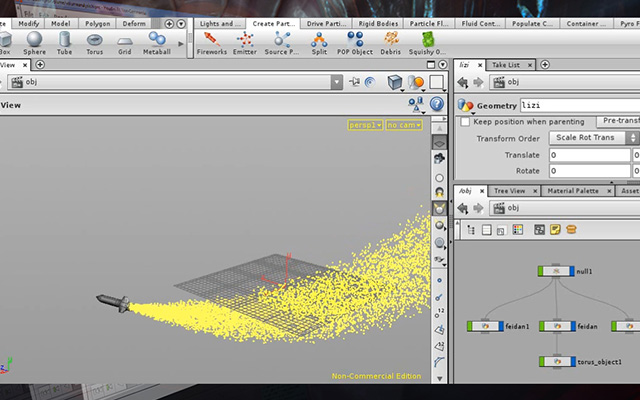This screenshot has width=640, height=400.
Task: Click the Emitter particle tool
Action: [245, 43]
